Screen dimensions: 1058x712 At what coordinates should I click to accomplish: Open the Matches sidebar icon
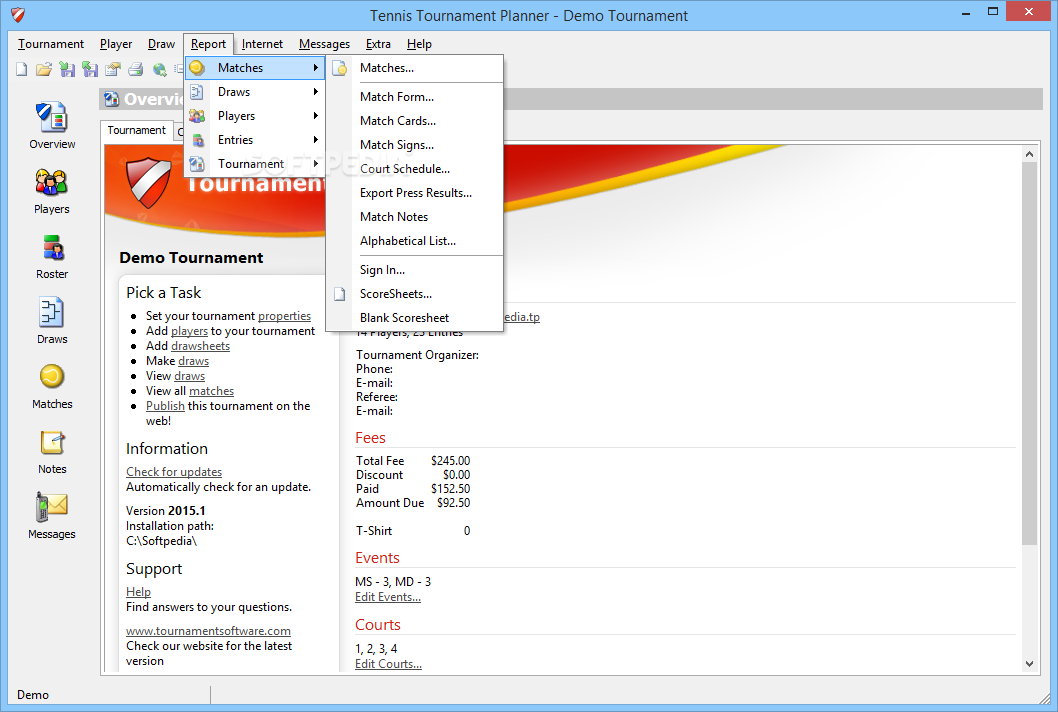point(52,386)
